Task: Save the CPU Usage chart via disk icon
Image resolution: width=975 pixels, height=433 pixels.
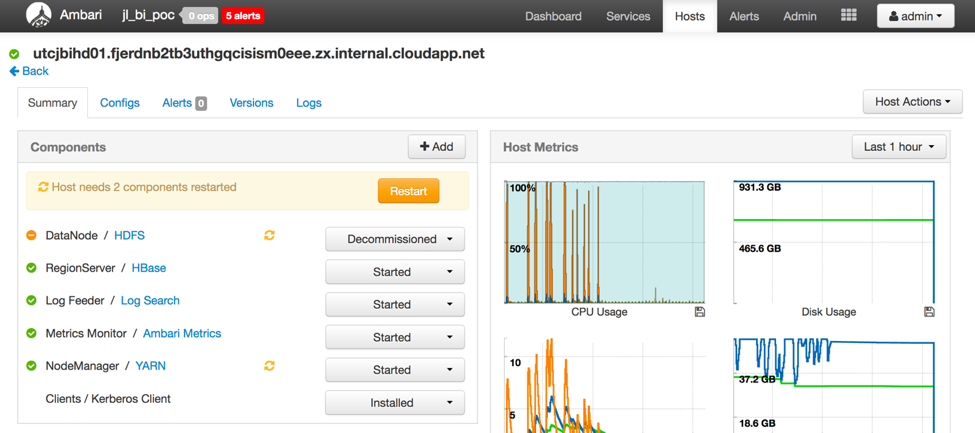Action: [x=700, y=312]
